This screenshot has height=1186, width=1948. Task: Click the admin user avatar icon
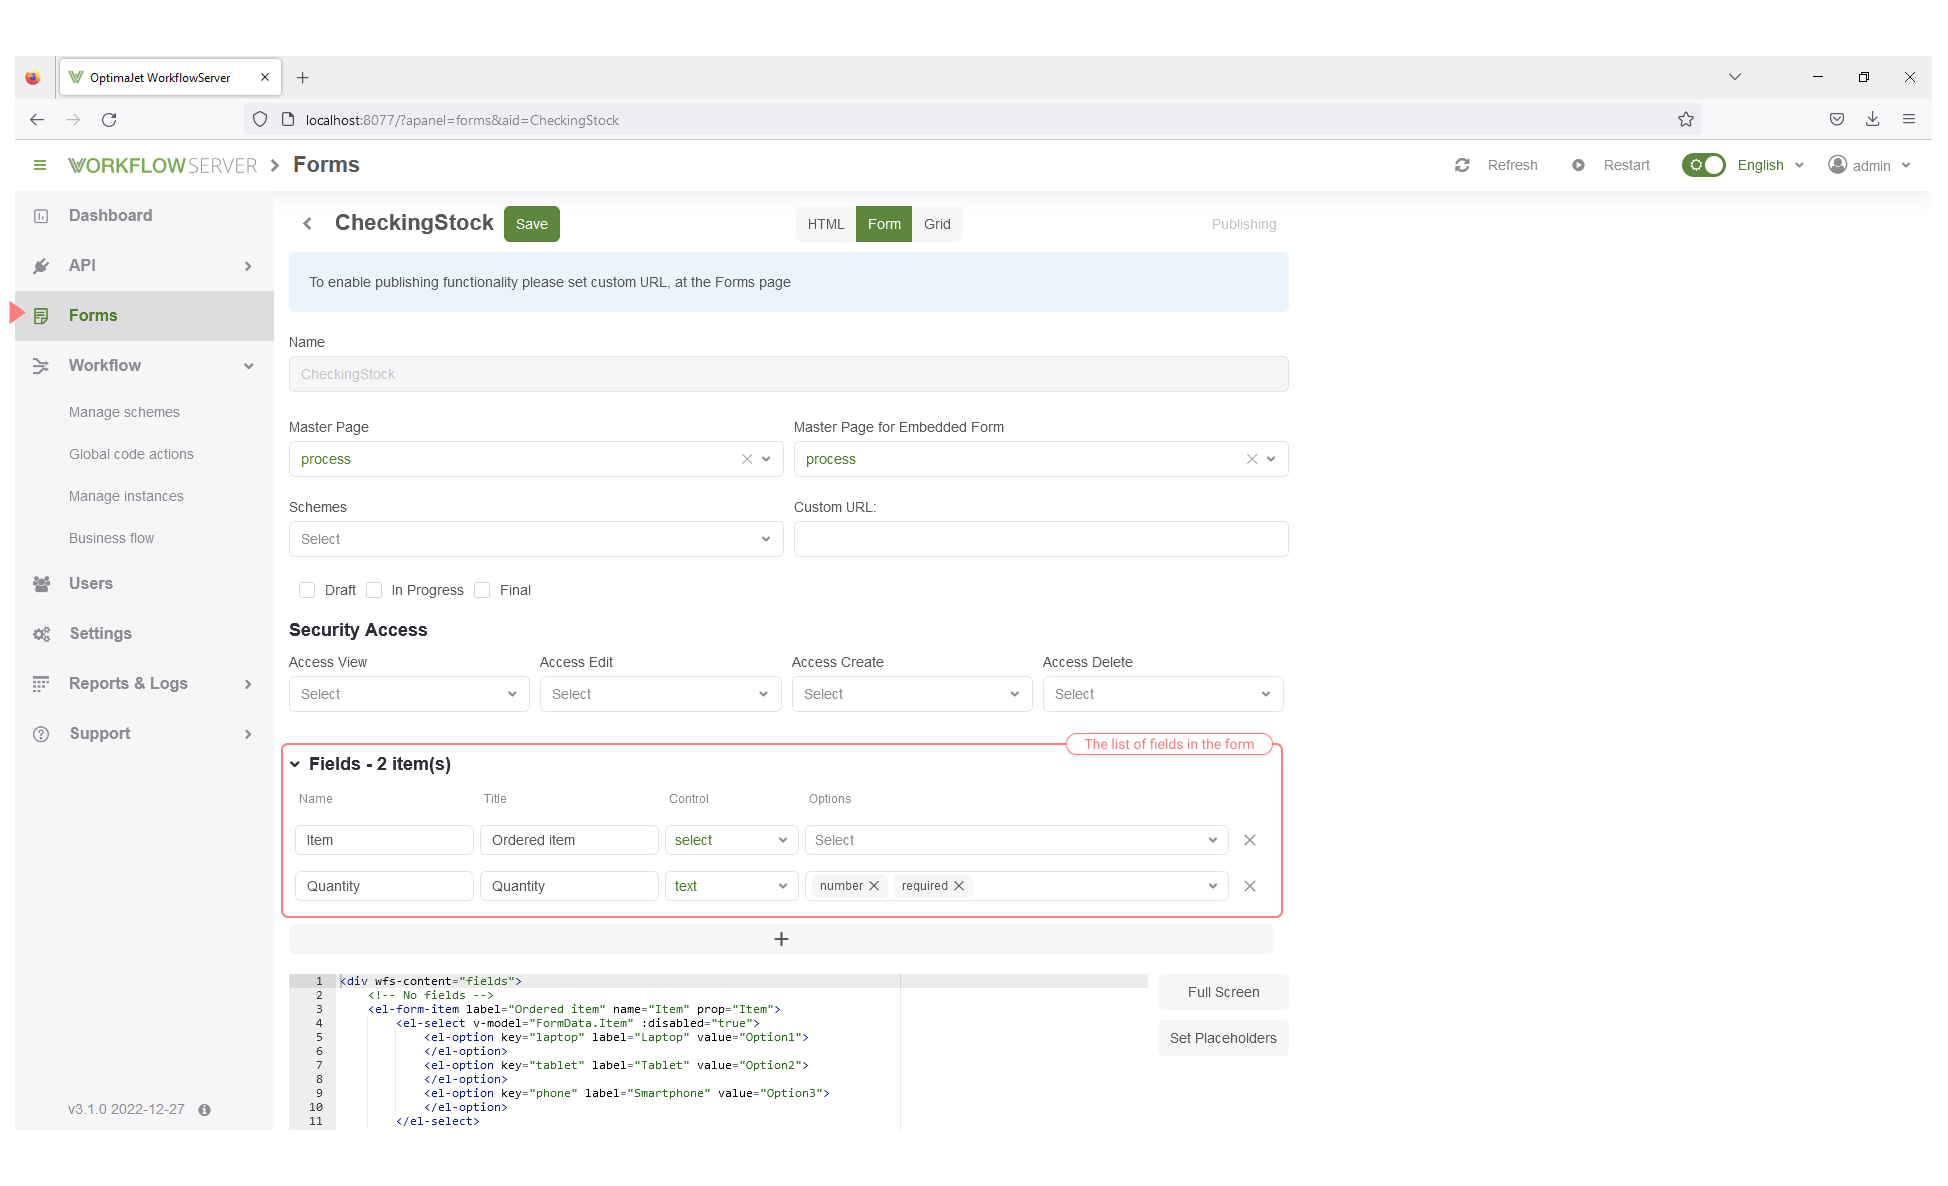coord(1838,165)
